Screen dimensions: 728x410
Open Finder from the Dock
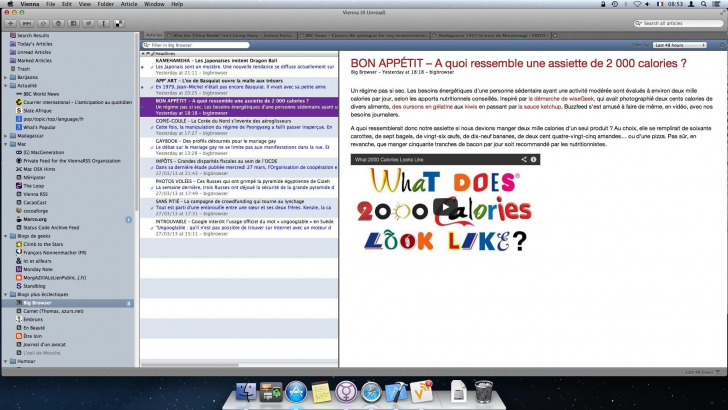point(246,392)
